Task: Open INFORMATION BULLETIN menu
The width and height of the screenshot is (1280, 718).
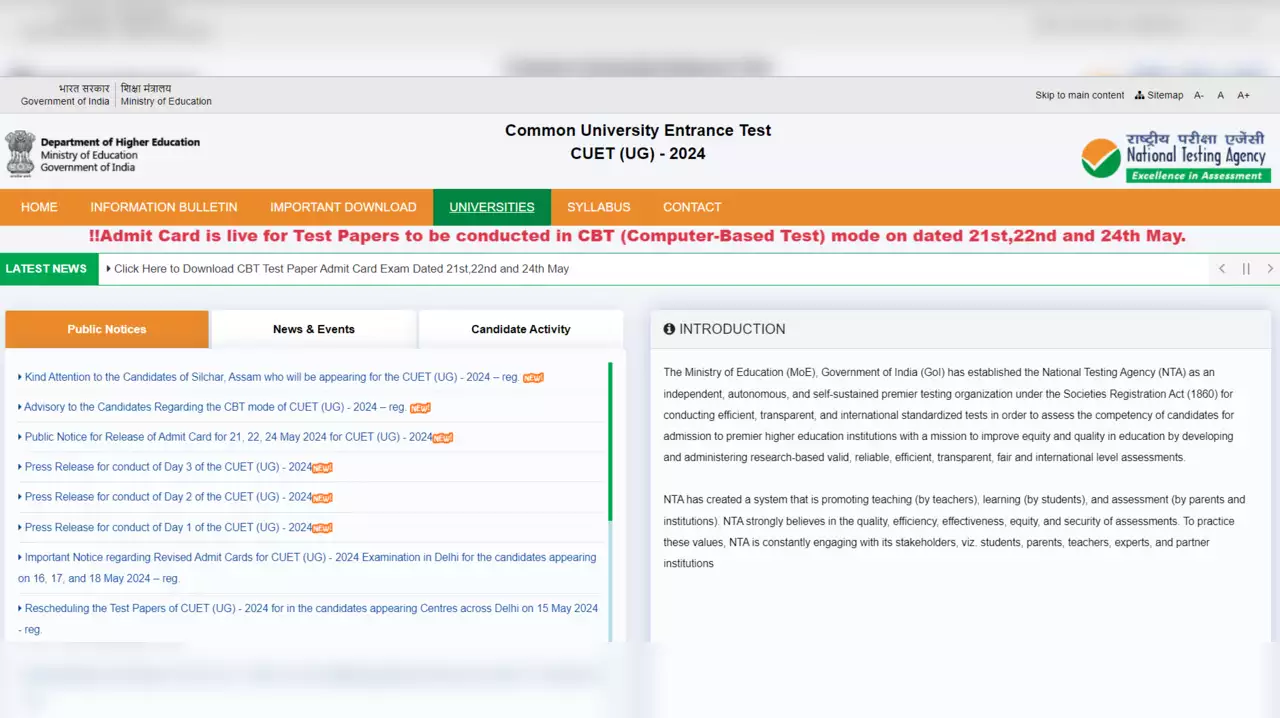Action: pos(164,207)
